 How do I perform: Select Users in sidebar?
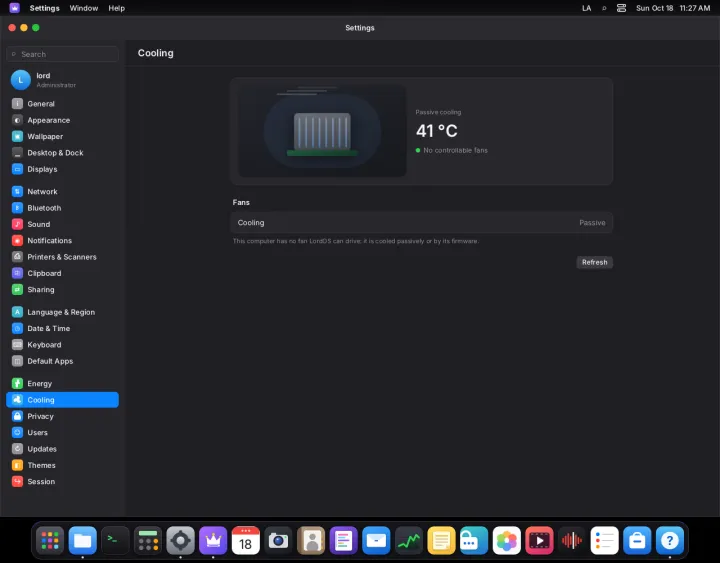62,433
